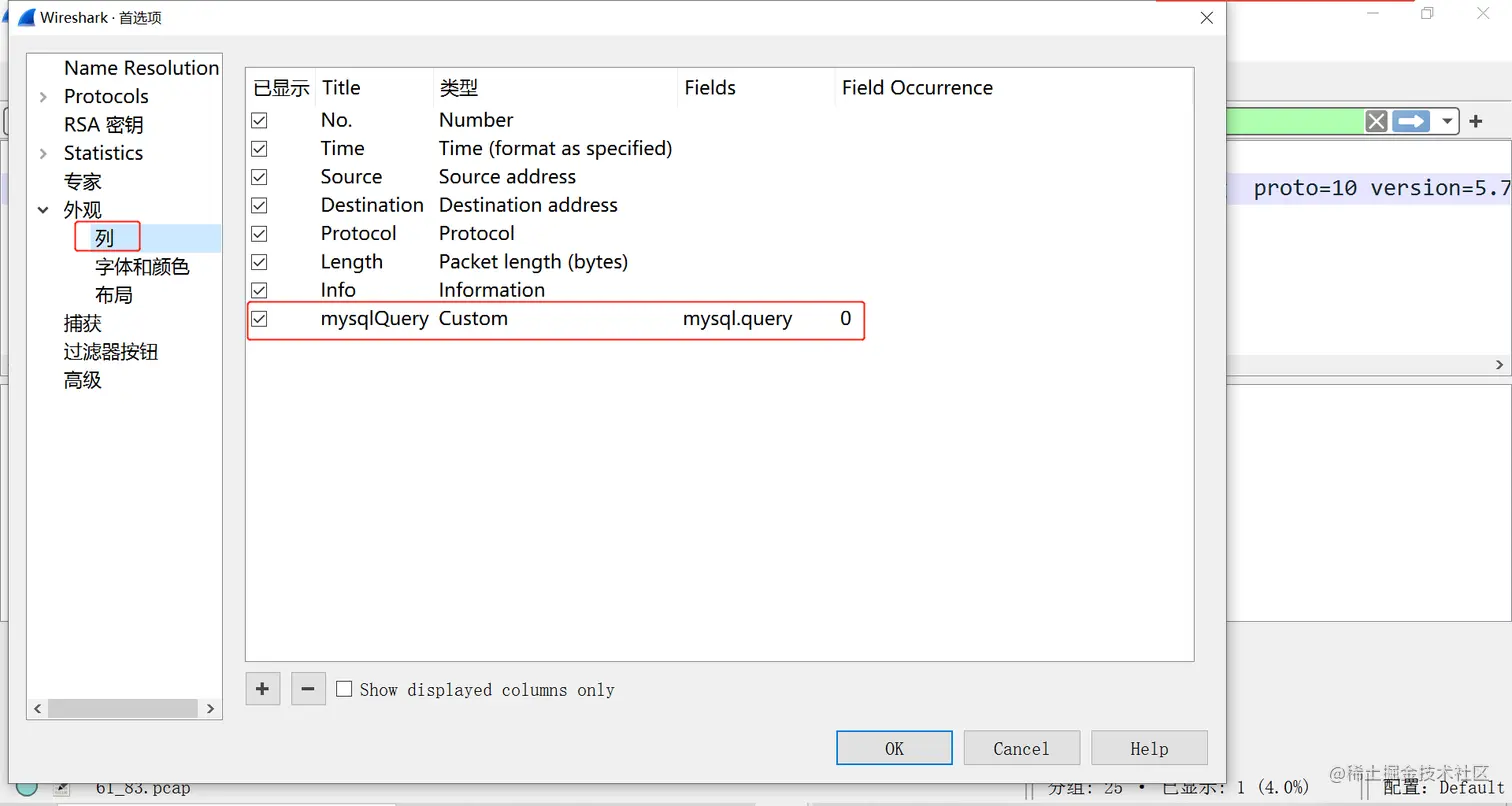Select the Length title cell
This screenshot has width=1512, height=806.
tap(351, 262)
